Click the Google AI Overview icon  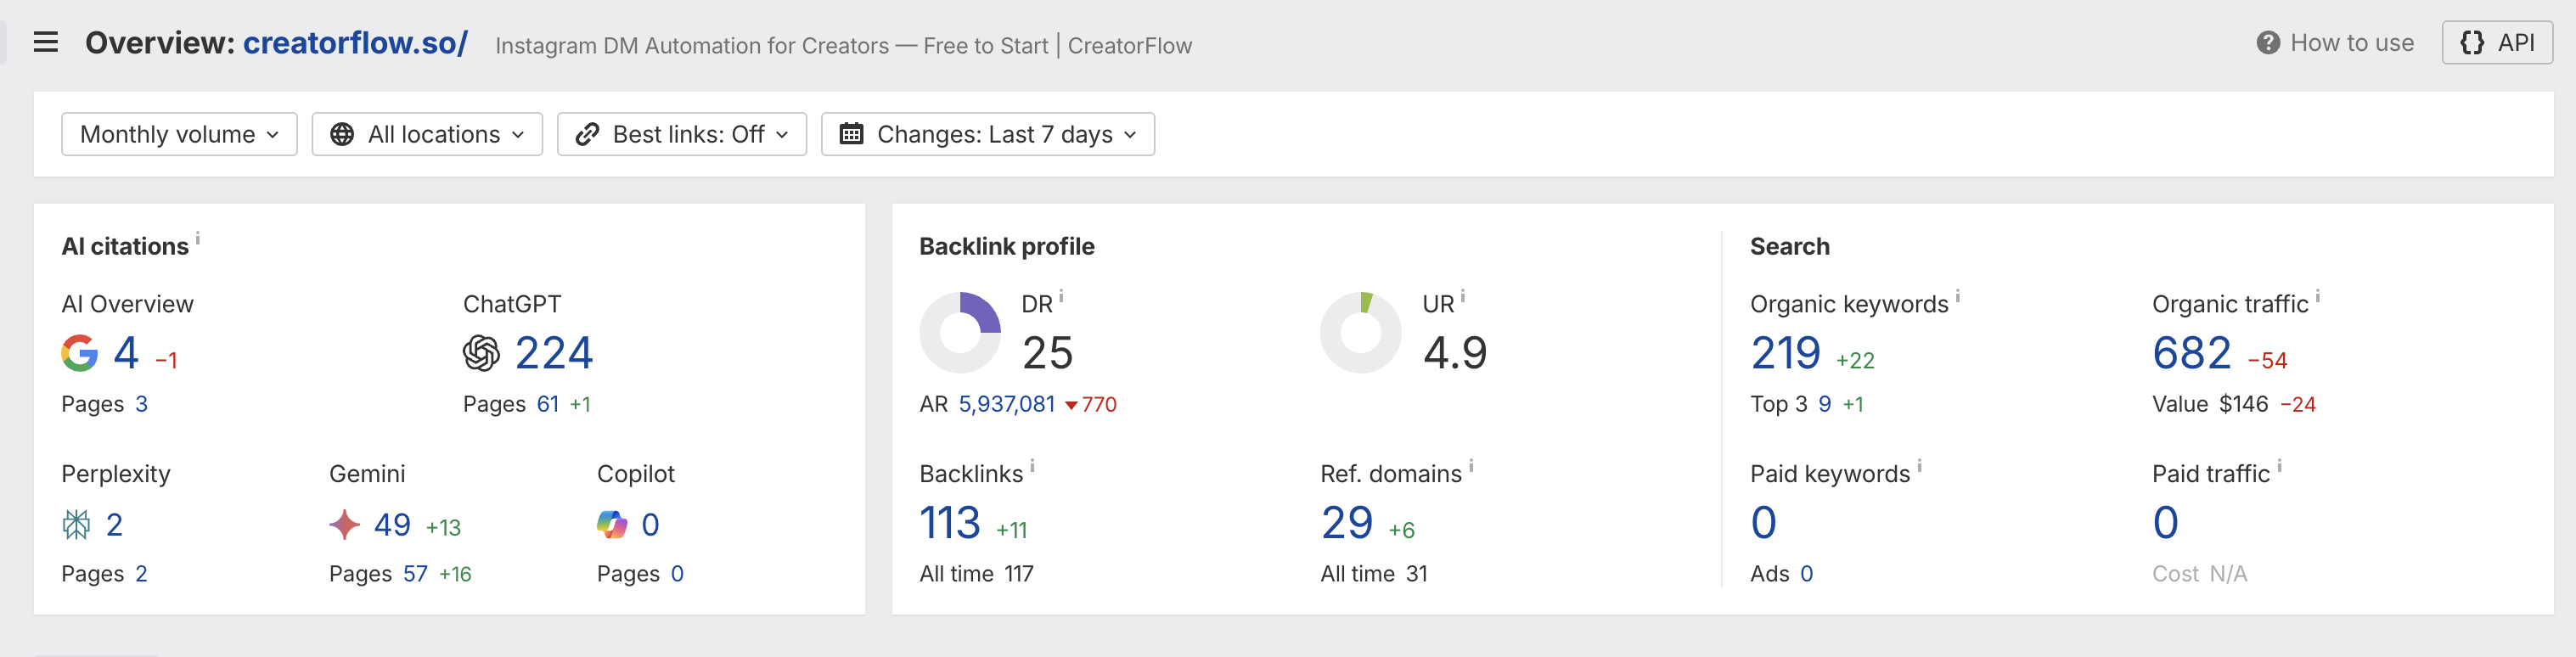coord(80,353)
